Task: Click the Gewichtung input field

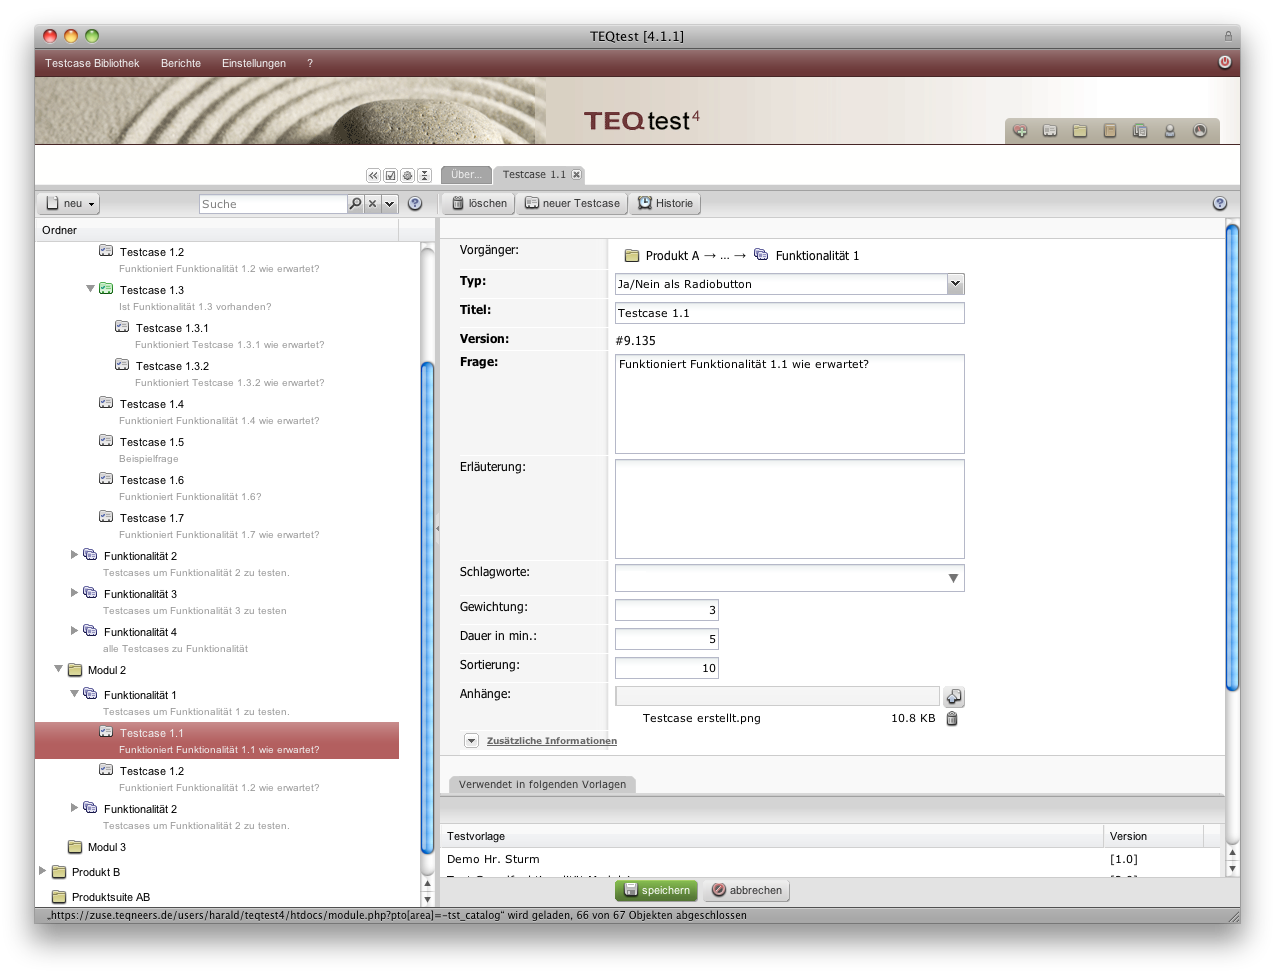Action: 667,610
